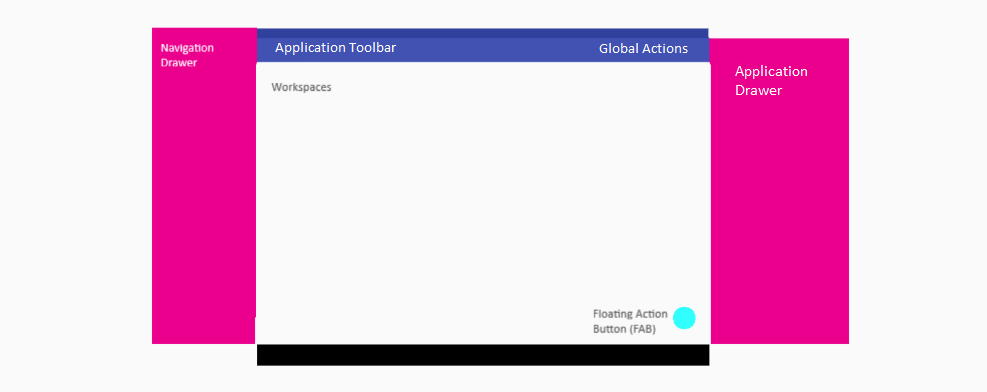Click the word "Drawer" in the right pink panel
The image size is (987, 392).
[x=759, y=91]
